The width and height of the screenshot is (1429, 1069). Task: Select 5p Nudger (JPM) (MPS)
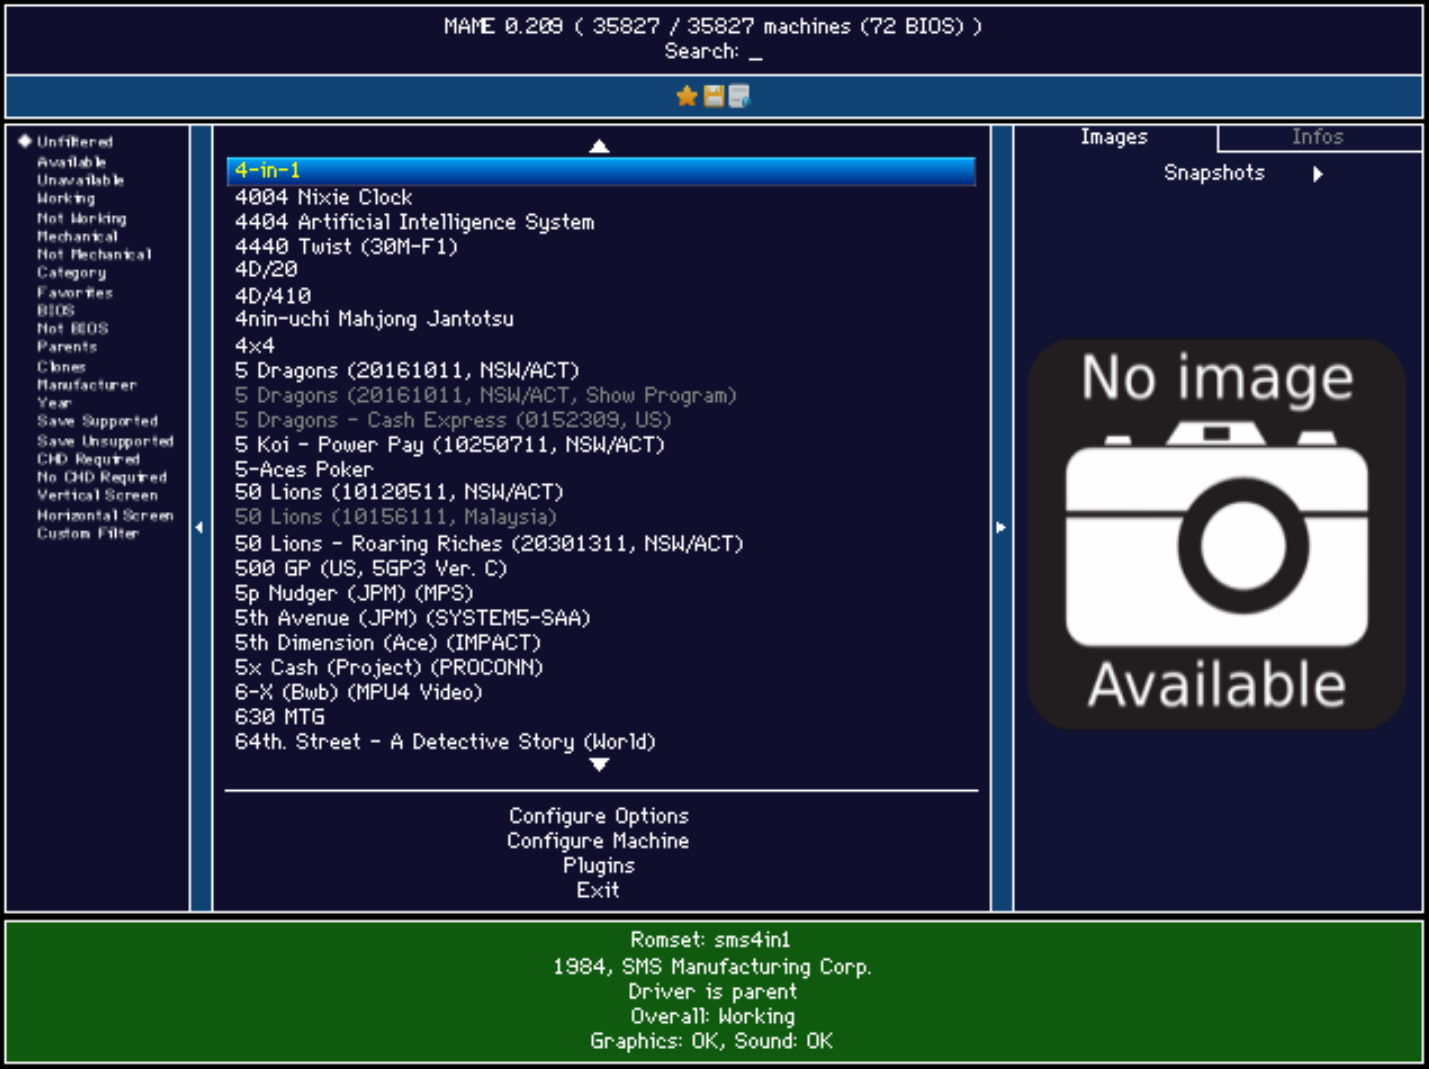pos(354,593)
